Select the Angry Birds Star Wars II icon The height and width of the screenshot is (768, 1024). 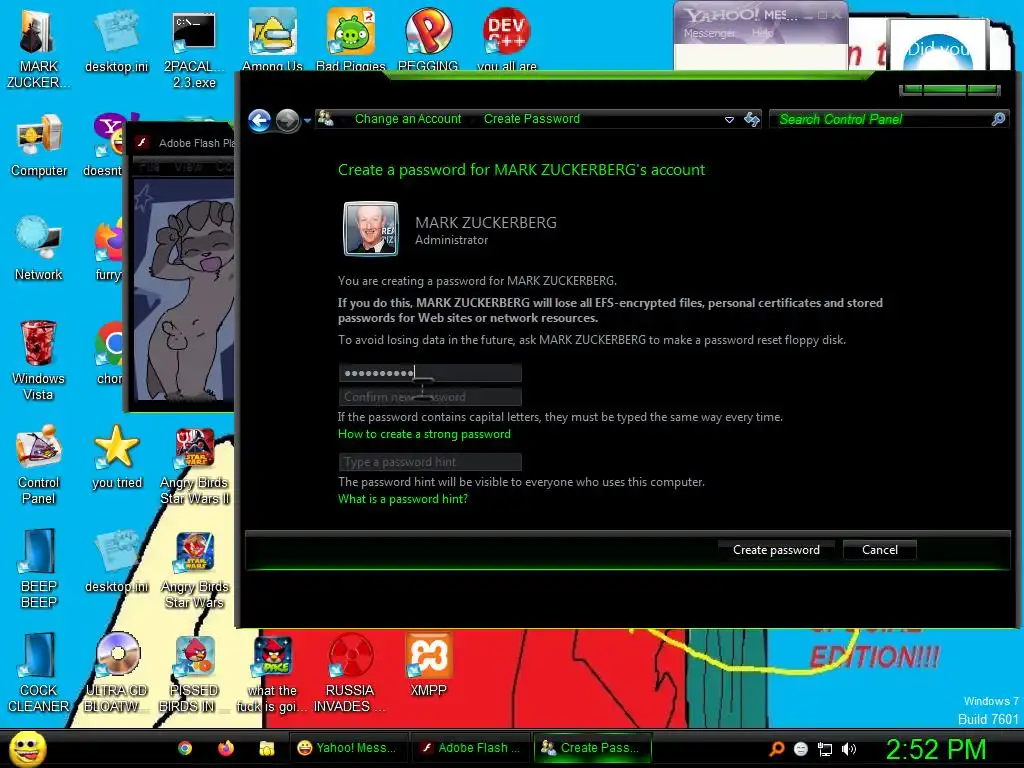[x=195, y=466]
